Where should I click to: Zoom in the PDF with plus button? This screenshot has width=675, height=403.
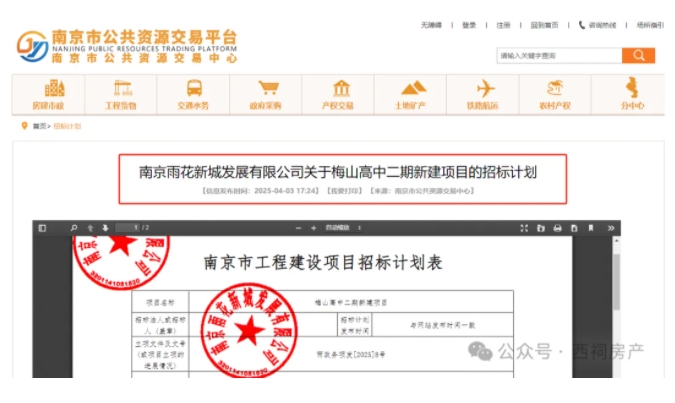312,228
